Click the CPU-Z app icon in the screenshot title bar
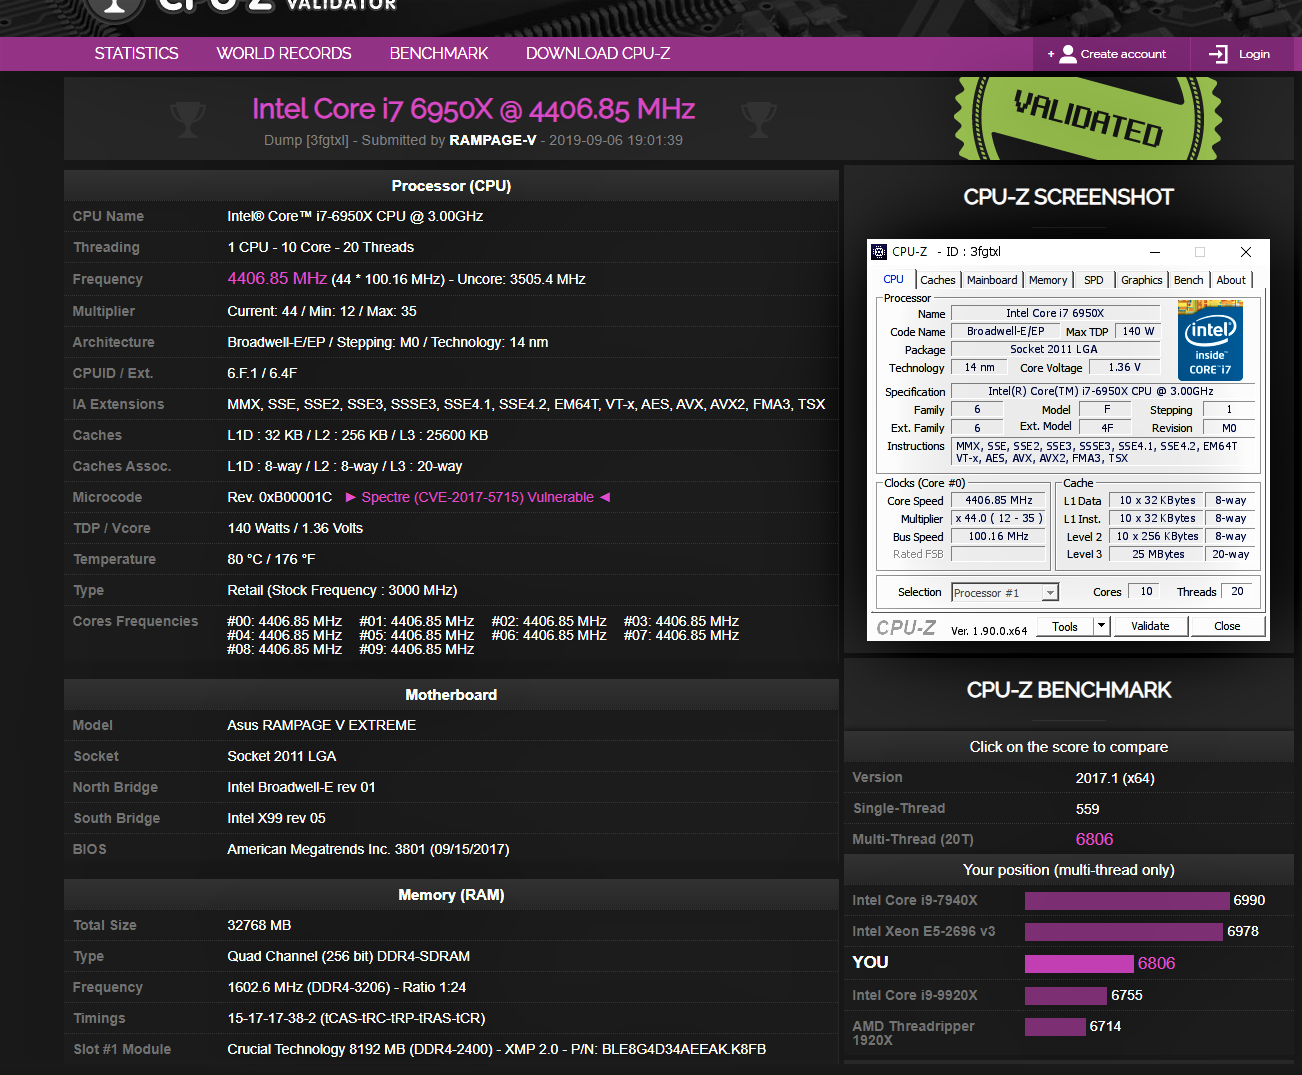Viewport: 1302px width, 1075px height. 879,252
